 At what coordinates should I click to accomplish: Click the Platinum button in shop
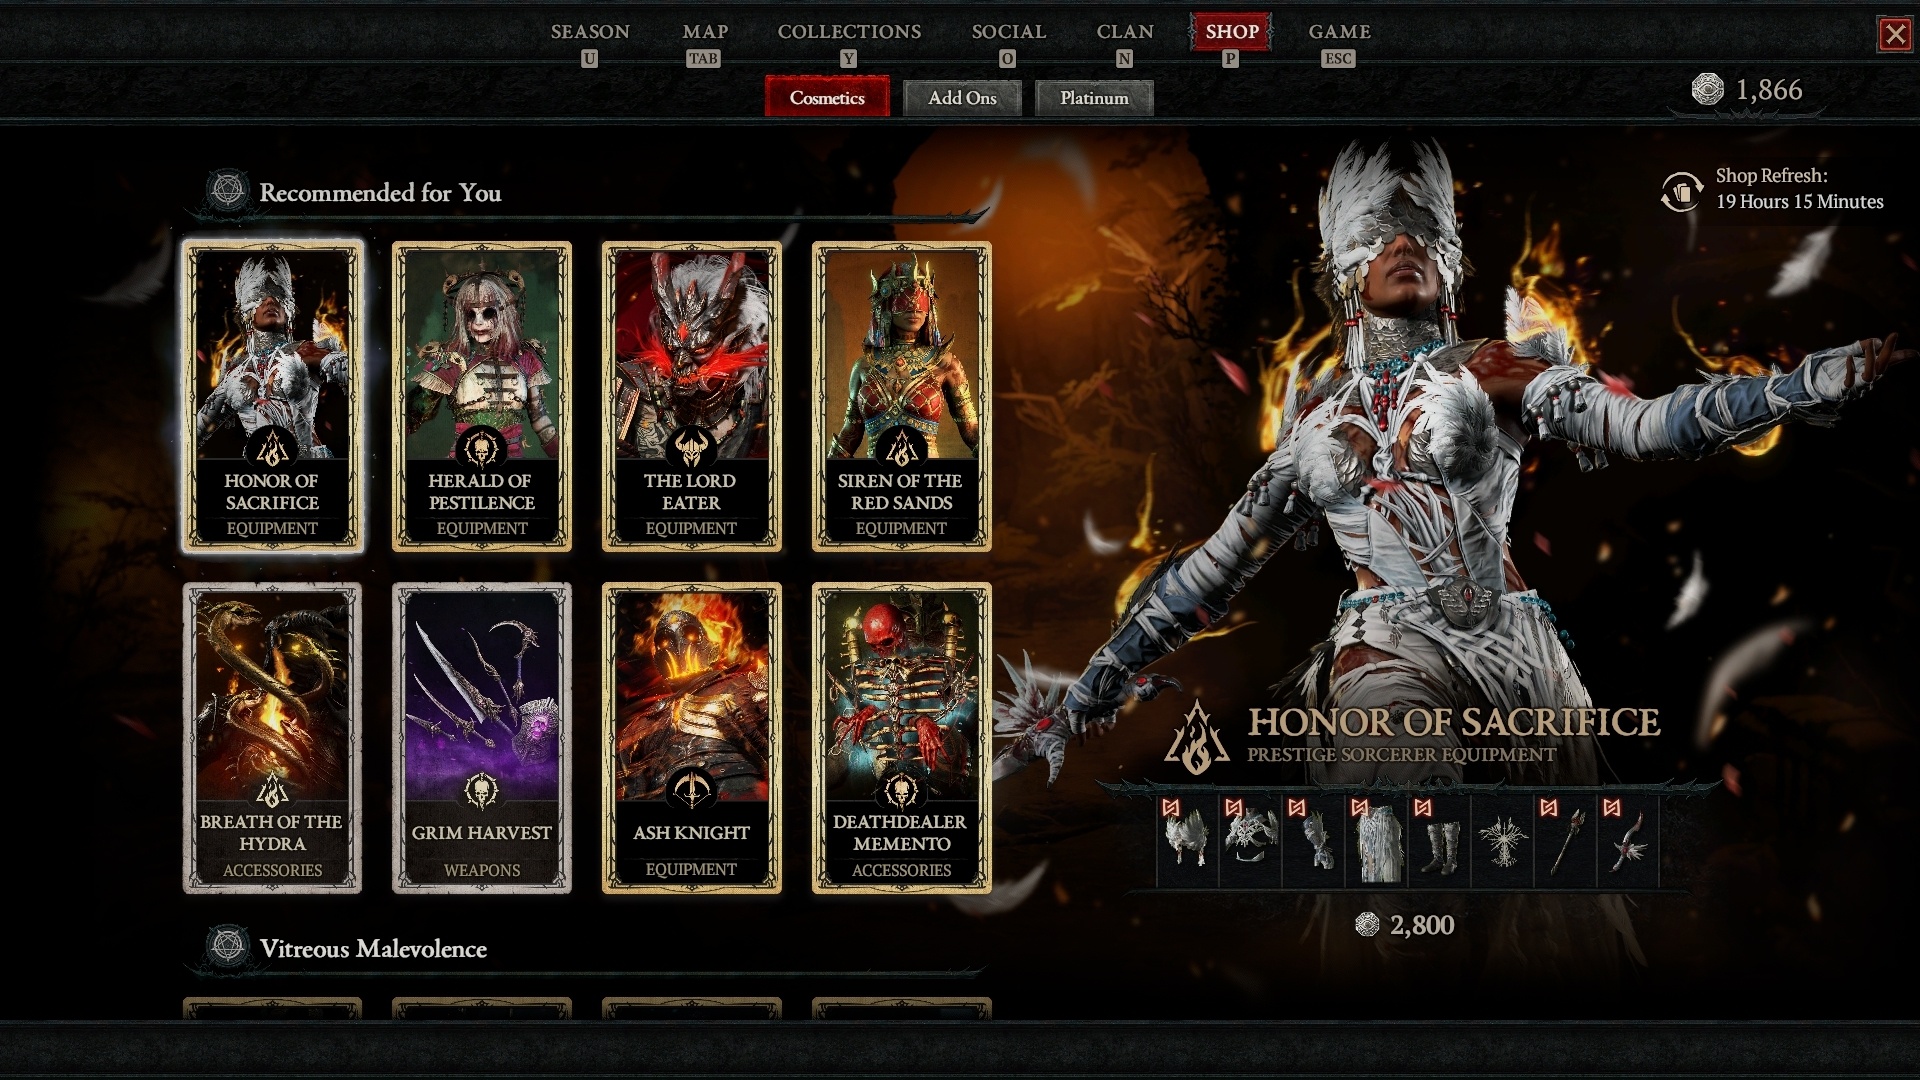point(1095,96)
